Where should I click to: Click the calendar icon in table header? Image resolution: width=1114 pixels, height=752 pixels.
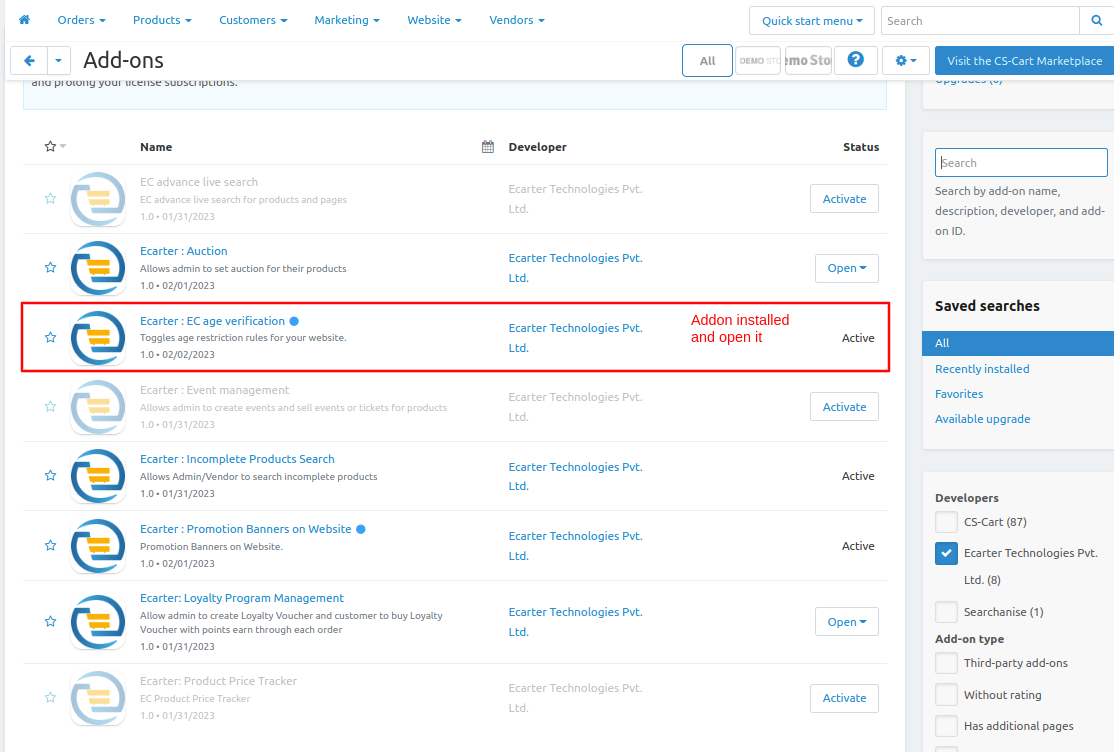(x=487, y=146)
